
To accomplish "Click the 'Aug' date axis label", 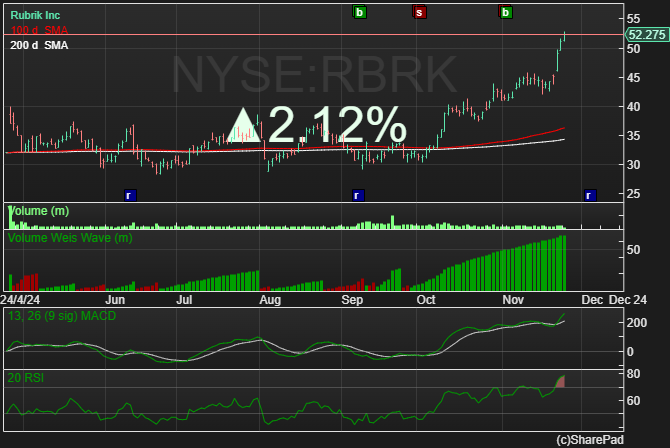I will 270,300.
